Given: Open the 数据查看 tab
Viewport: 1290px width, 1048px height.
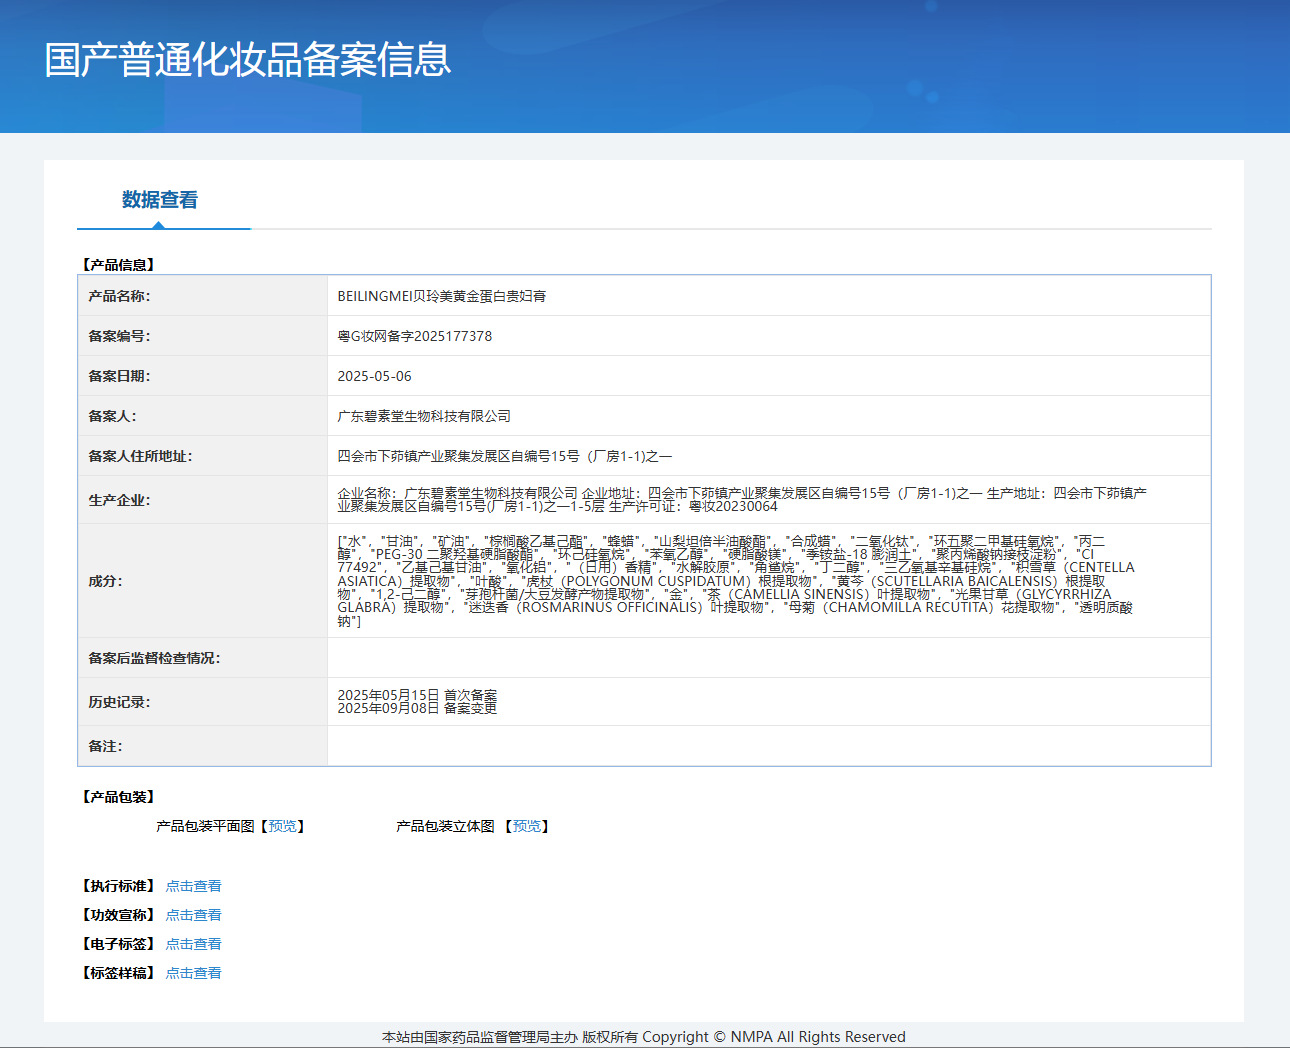Looking at the screenshot, I should [160, 200].
